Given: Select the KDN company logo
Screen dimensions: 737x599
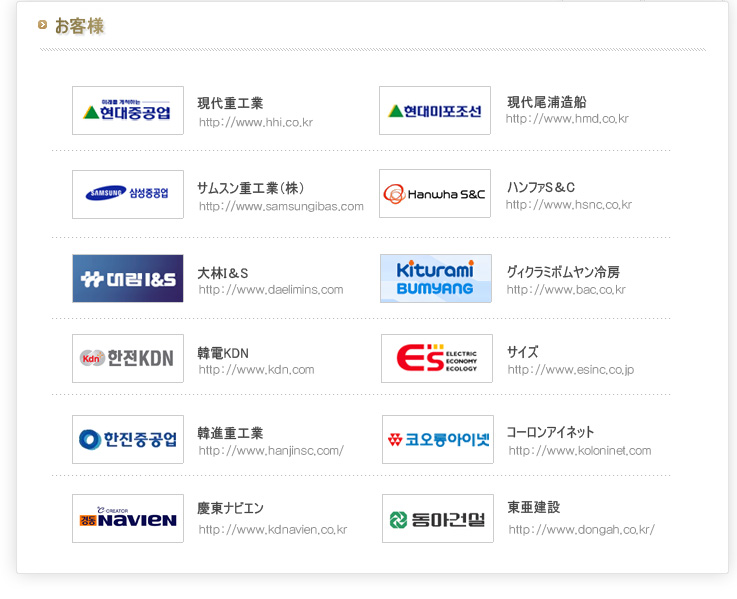Looking at the screenshot, I should (x=128, y=358).
